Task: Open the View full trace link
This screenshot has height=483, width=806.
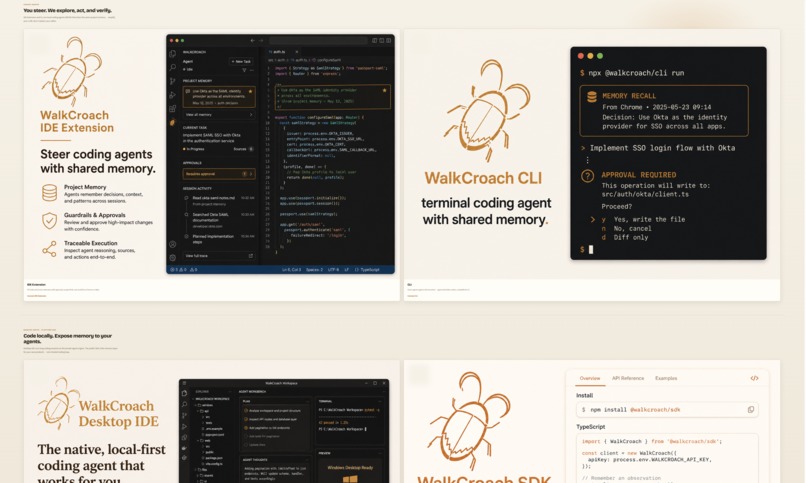Action: click(x=219, y=255)
